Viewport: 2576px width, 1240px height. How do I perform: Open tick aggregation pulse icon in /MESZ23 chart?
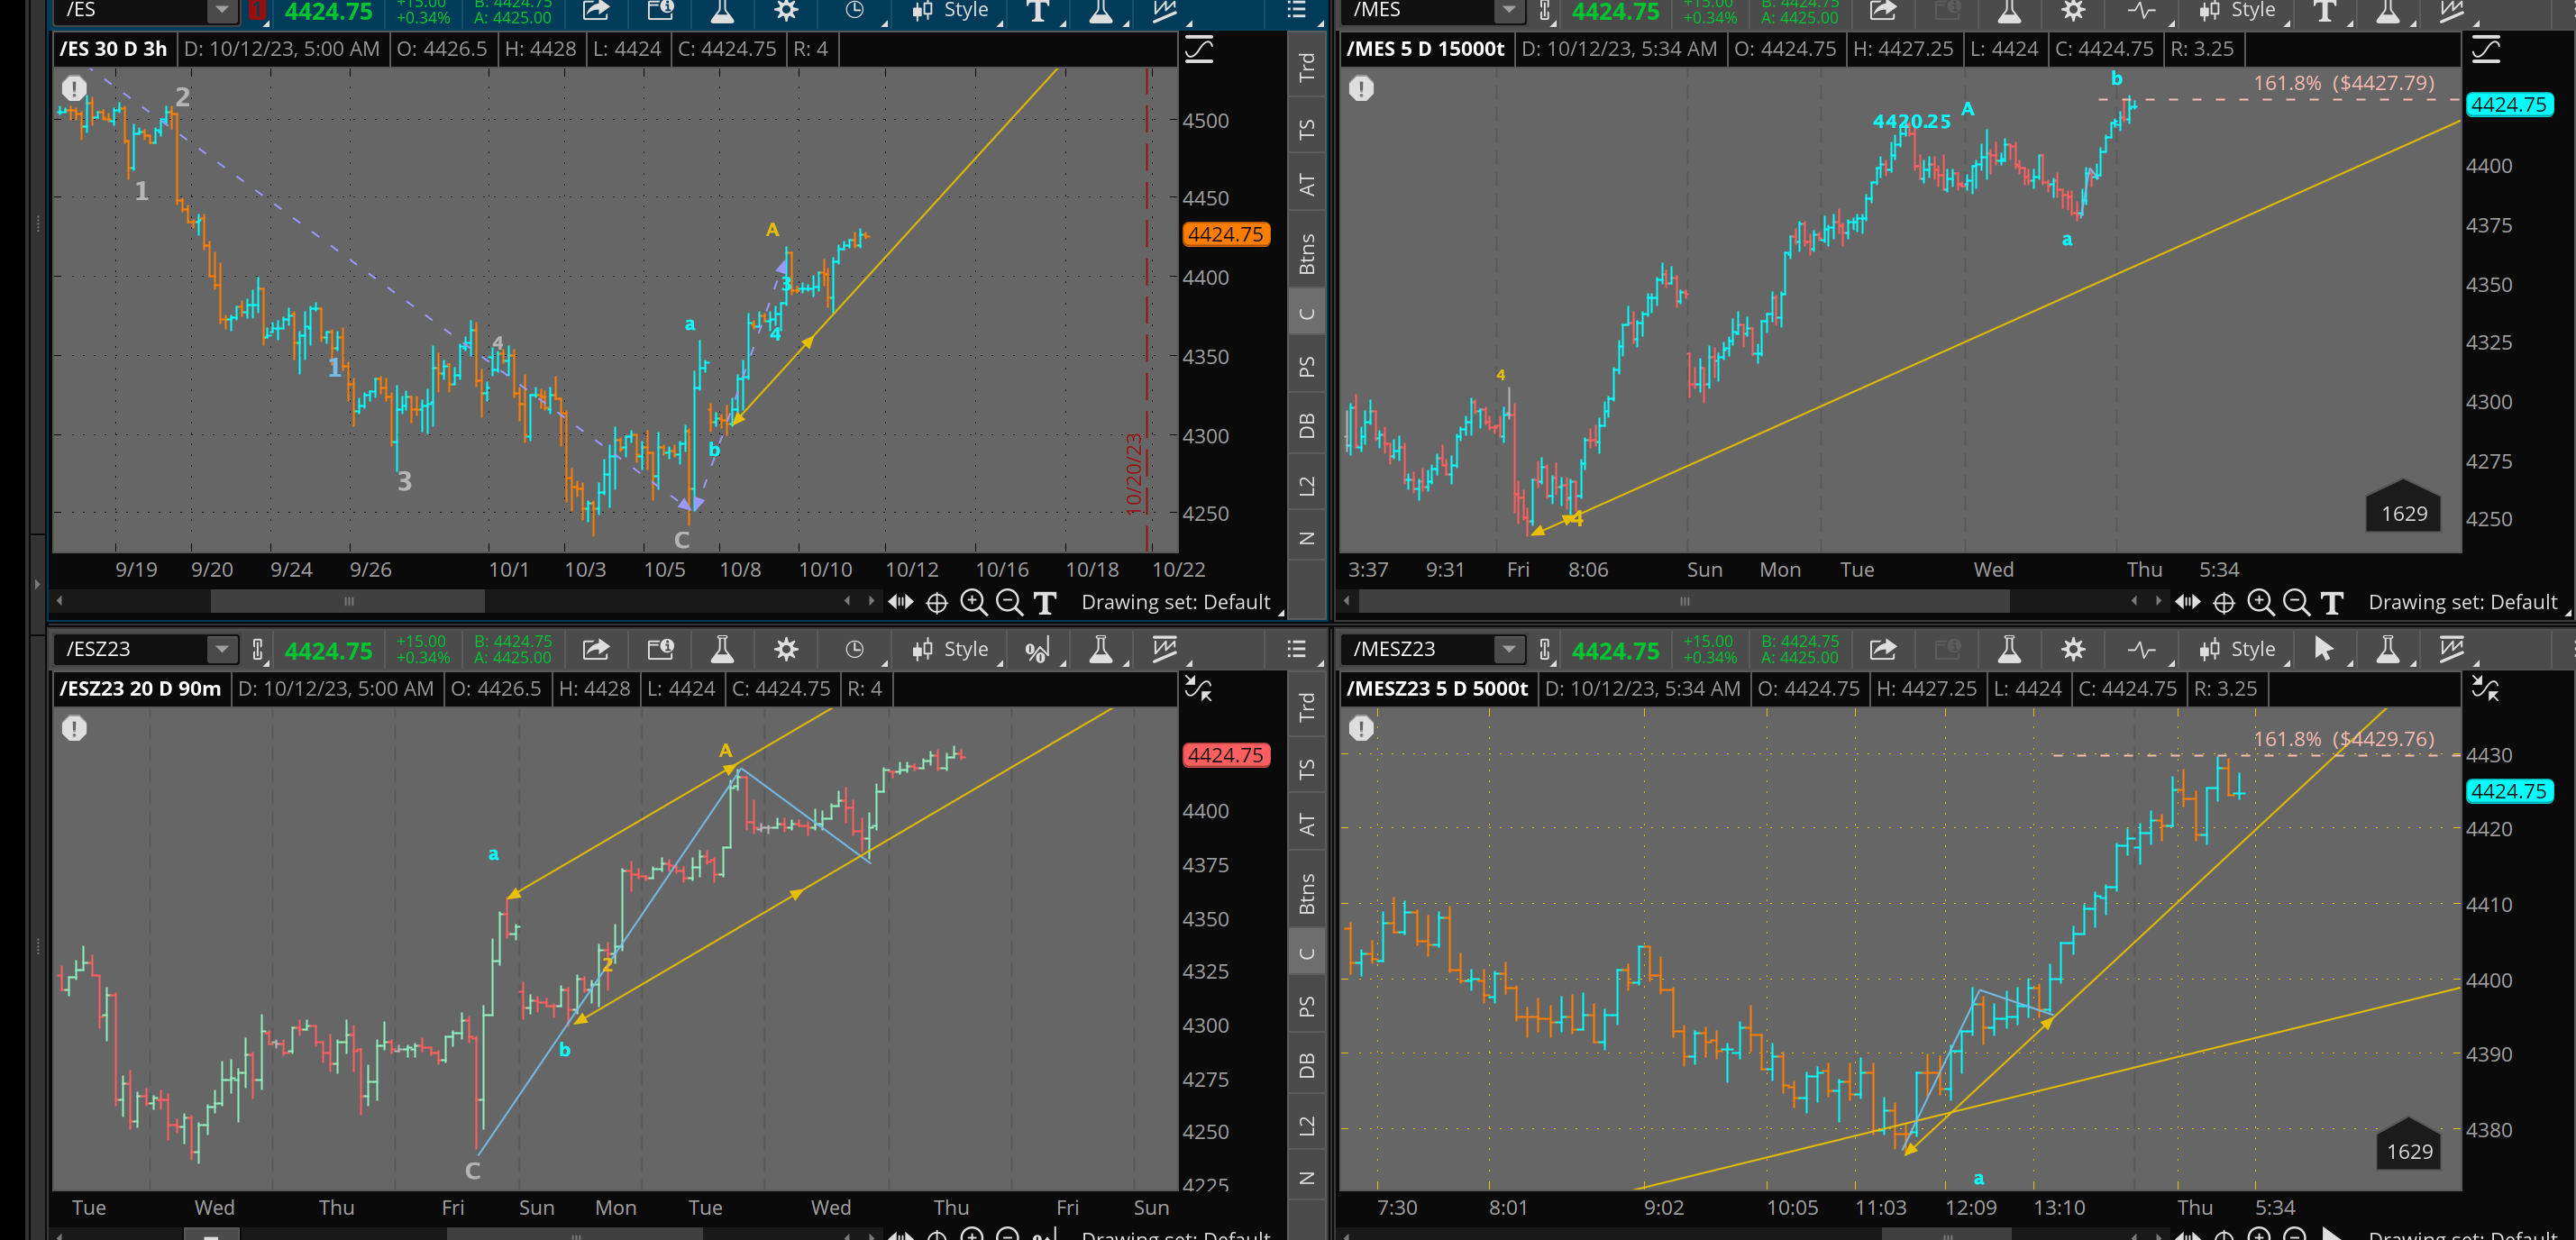(x=2141, y=650)
